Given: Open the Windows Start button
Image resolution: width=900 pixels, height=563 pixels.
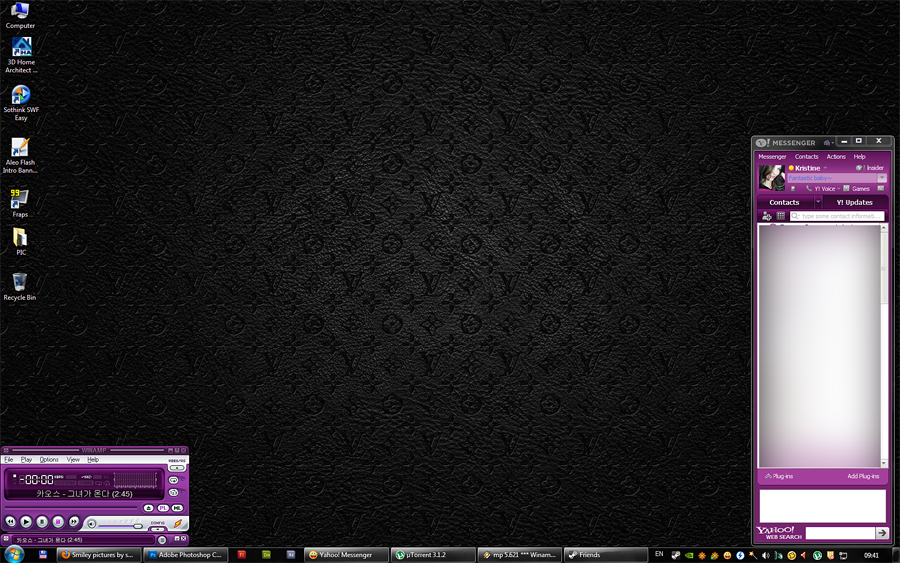Looking at the screenshot, I should [14, 554].
